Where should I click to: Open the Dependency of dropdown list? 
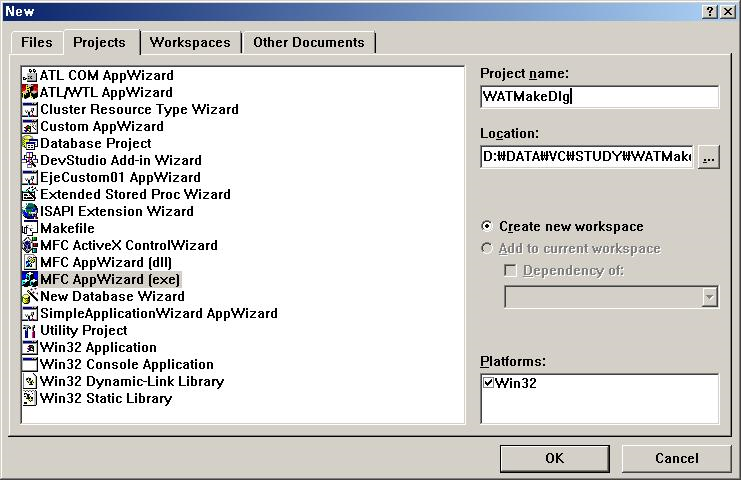pos(709,297)
